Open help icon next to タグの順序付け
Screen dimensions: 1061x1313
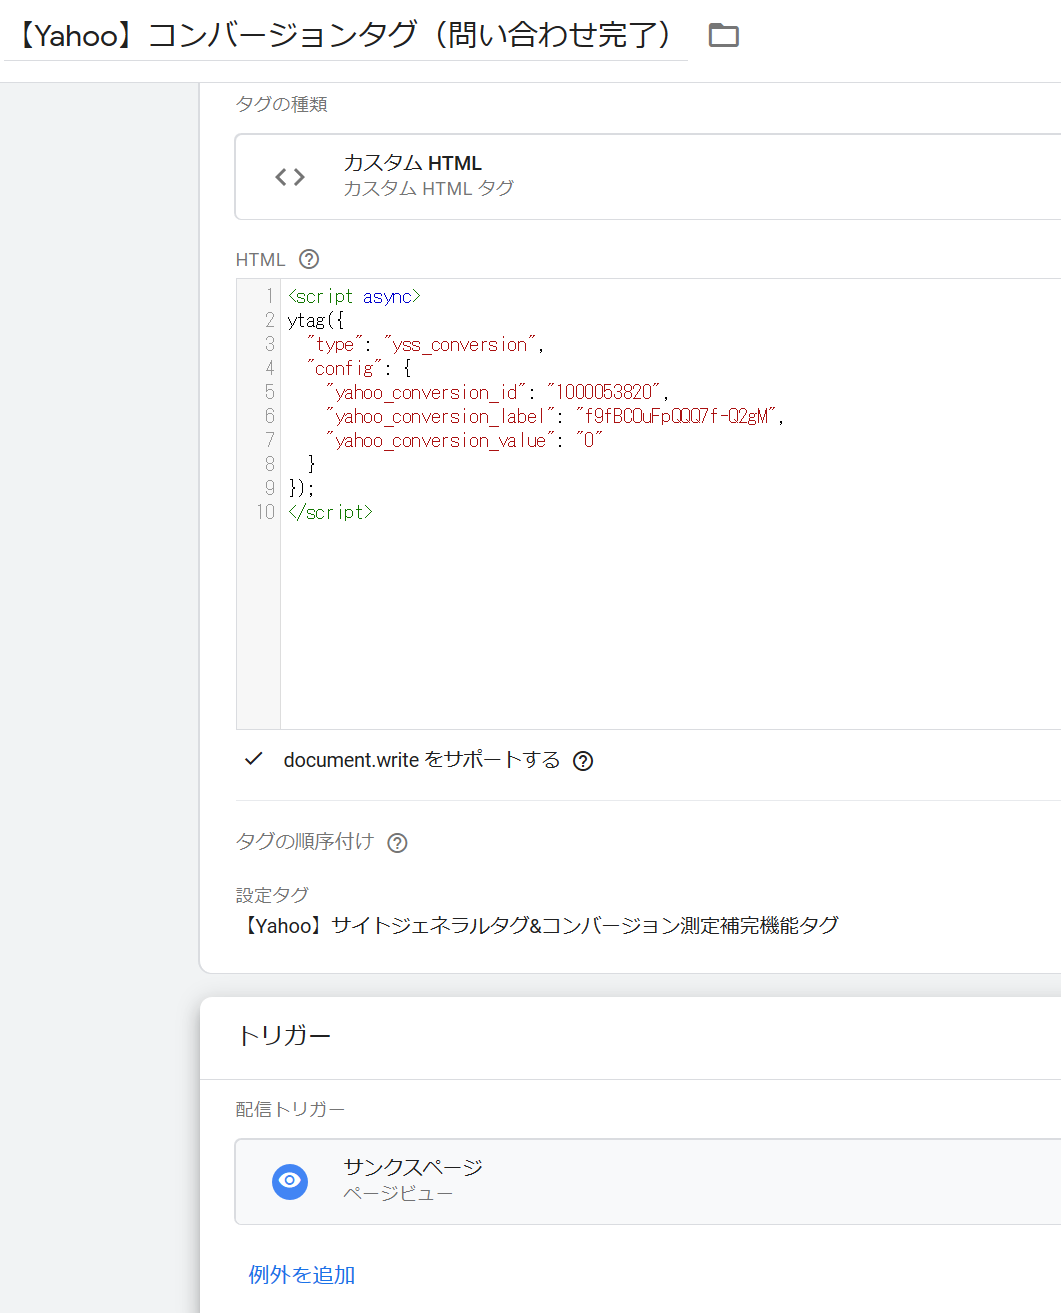point(397,843)
